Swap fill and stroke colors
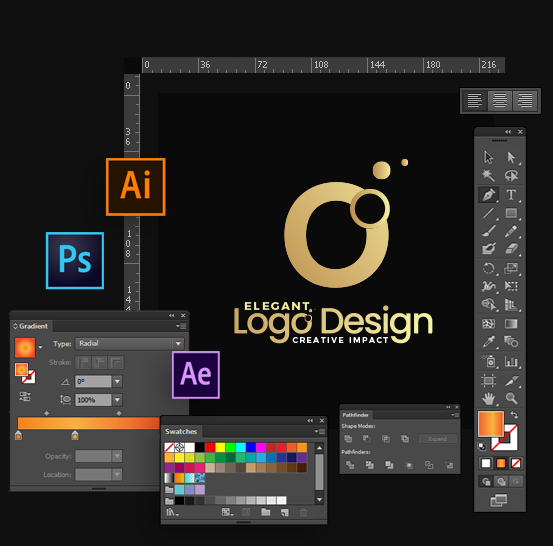 point(514,415)
